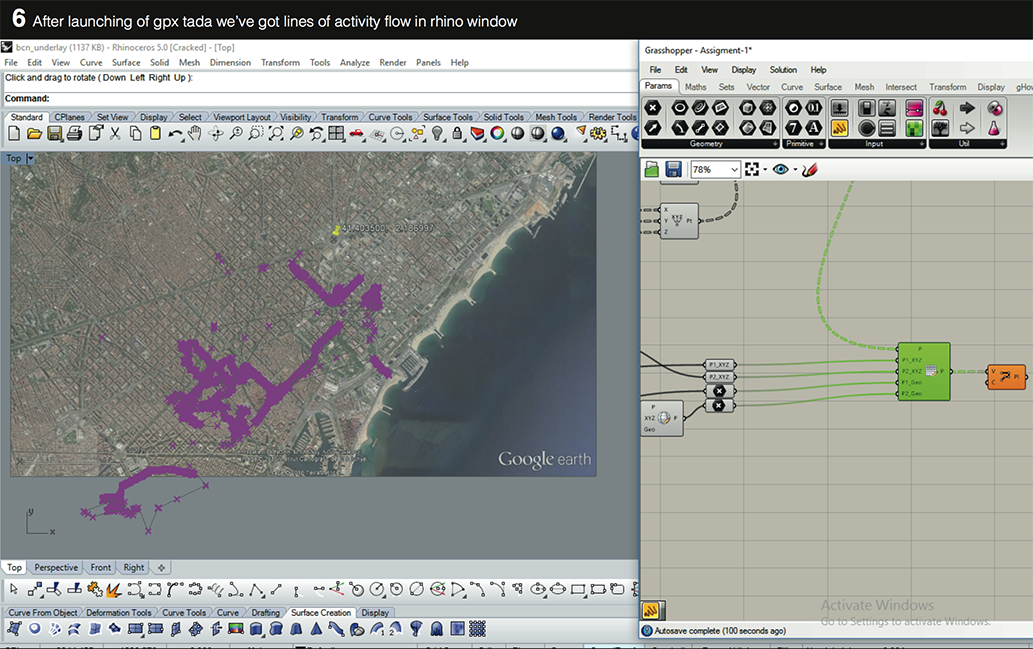Screen dimensions: 1033x649
Task: Open Rhino's Analyze menu
Action: coord(355,61)
